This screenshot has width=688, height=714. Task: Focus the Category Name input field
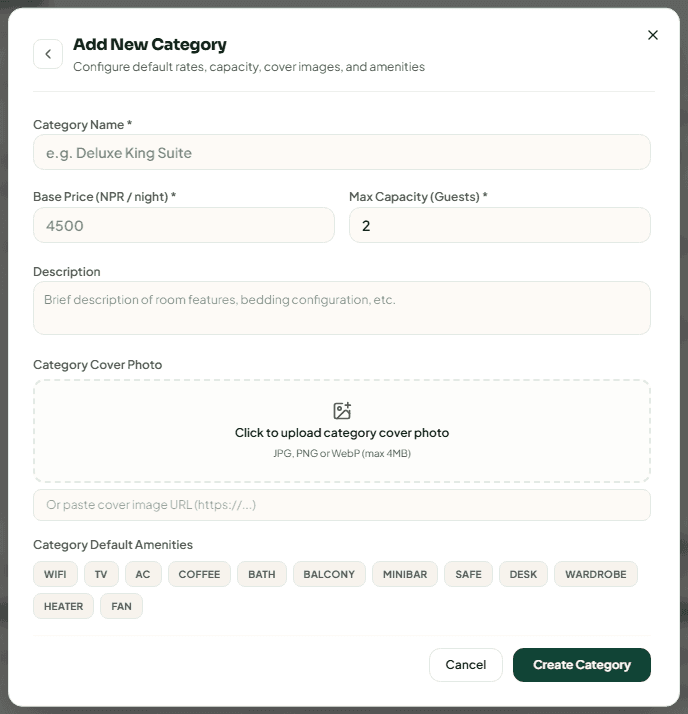click(341, 152)
